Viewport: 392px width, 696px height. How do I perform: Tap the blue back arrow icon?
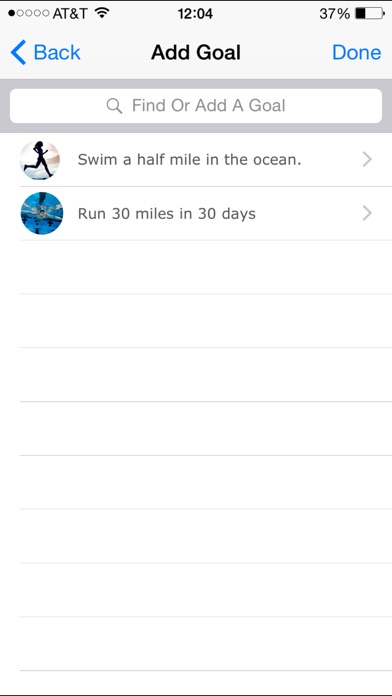click(x=18, y=52)
